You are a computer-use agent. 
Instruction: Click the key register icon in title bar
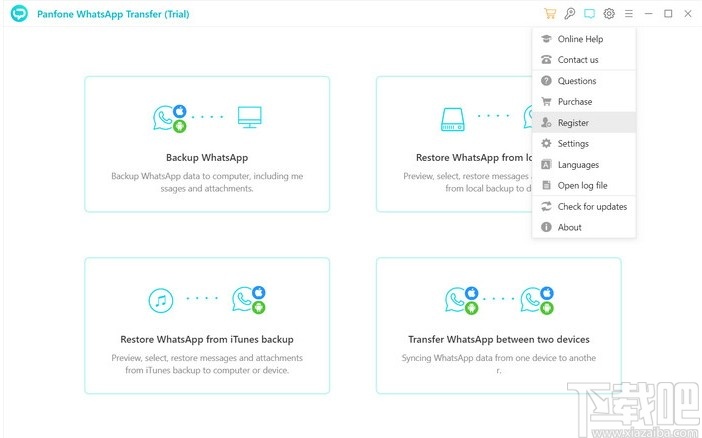click(569, 13)
